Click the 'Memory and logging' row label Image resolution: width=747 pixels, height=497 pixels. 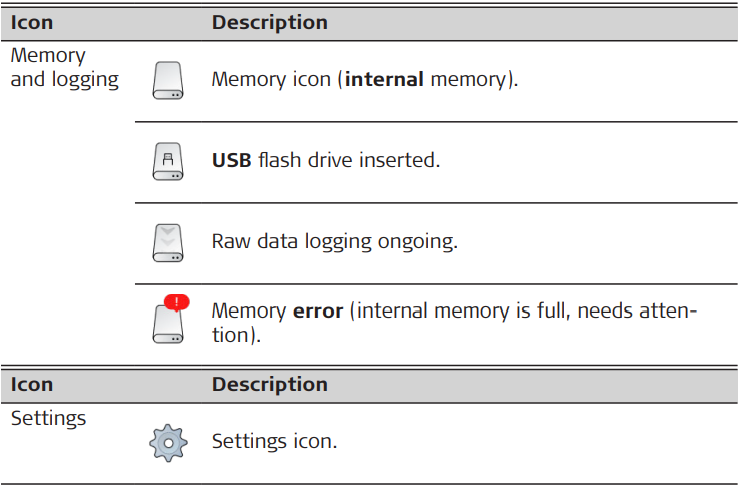tap(64, 68)
